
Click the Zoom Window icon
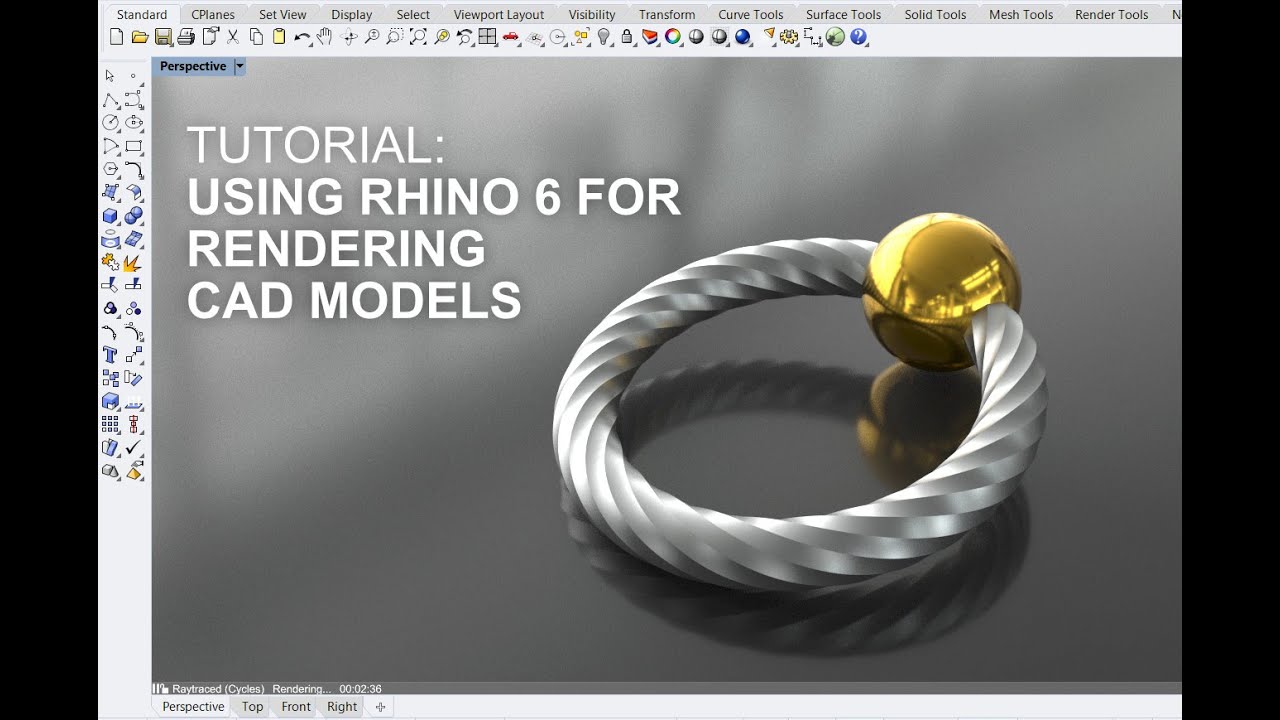(x=395, y=37)
